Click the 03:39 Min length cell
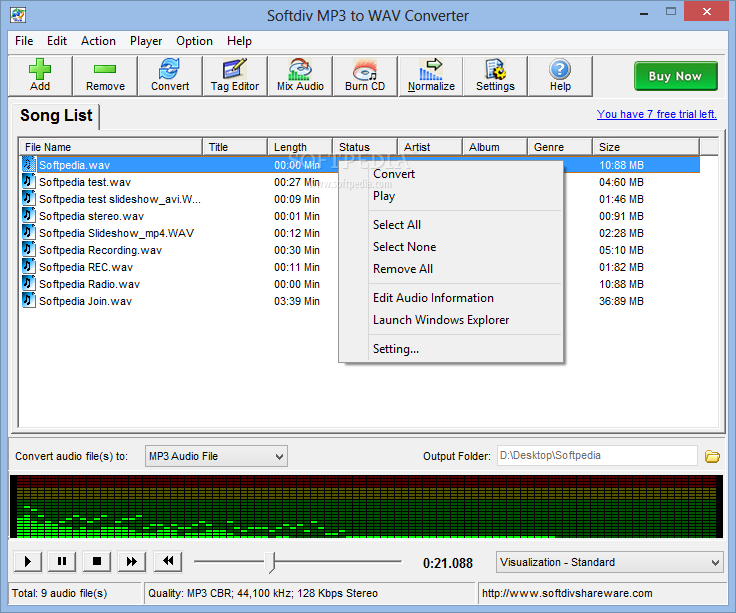This screenshot has height=613, width=736. pyautogui.click(x=297, y=301)
